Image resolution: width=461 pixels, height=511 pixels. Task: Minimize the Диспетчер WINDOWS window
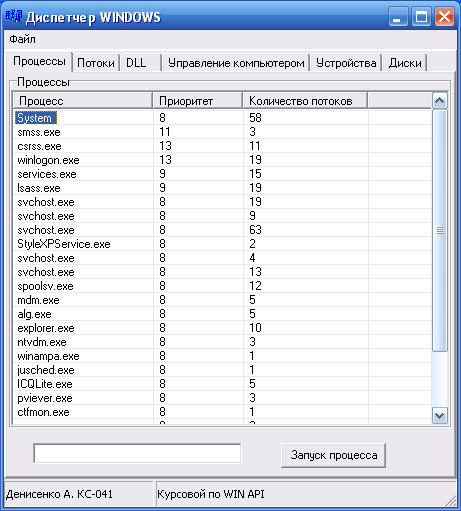(398, 17)
